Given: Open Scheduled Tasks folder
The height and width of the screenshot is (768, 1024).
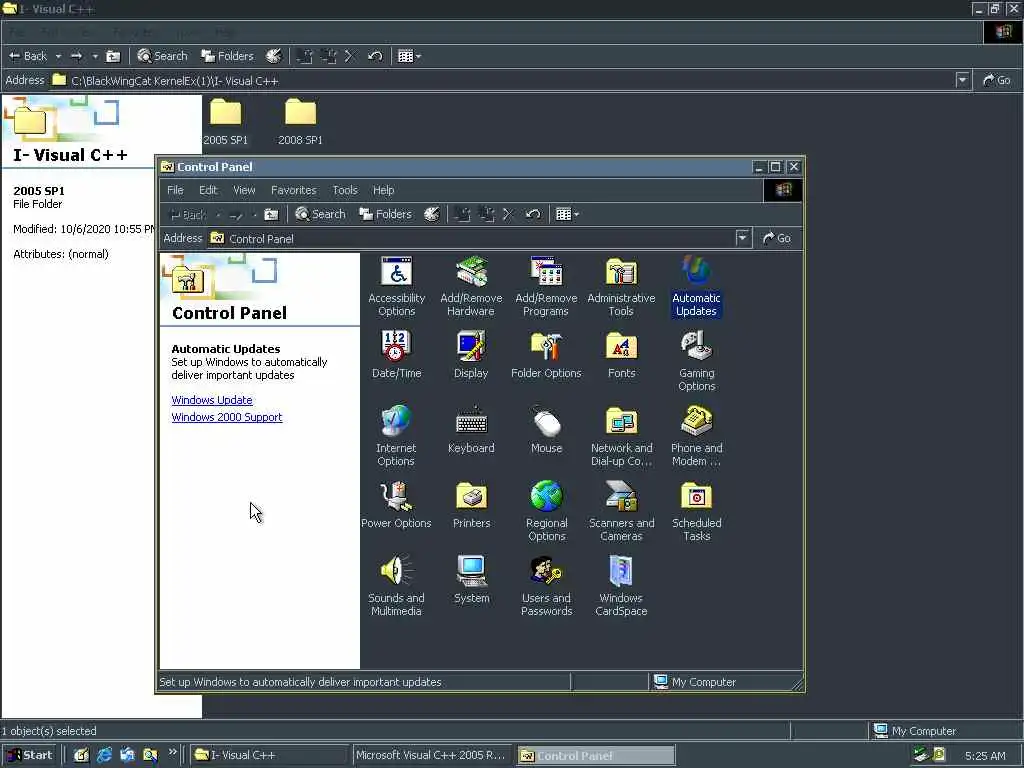Looking at the screenshot, I should [x=696, y=511].
